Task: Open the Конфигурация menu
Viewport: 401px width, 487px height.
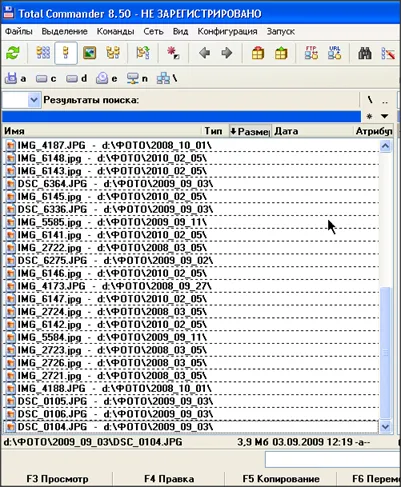Action: coord(227,32)
